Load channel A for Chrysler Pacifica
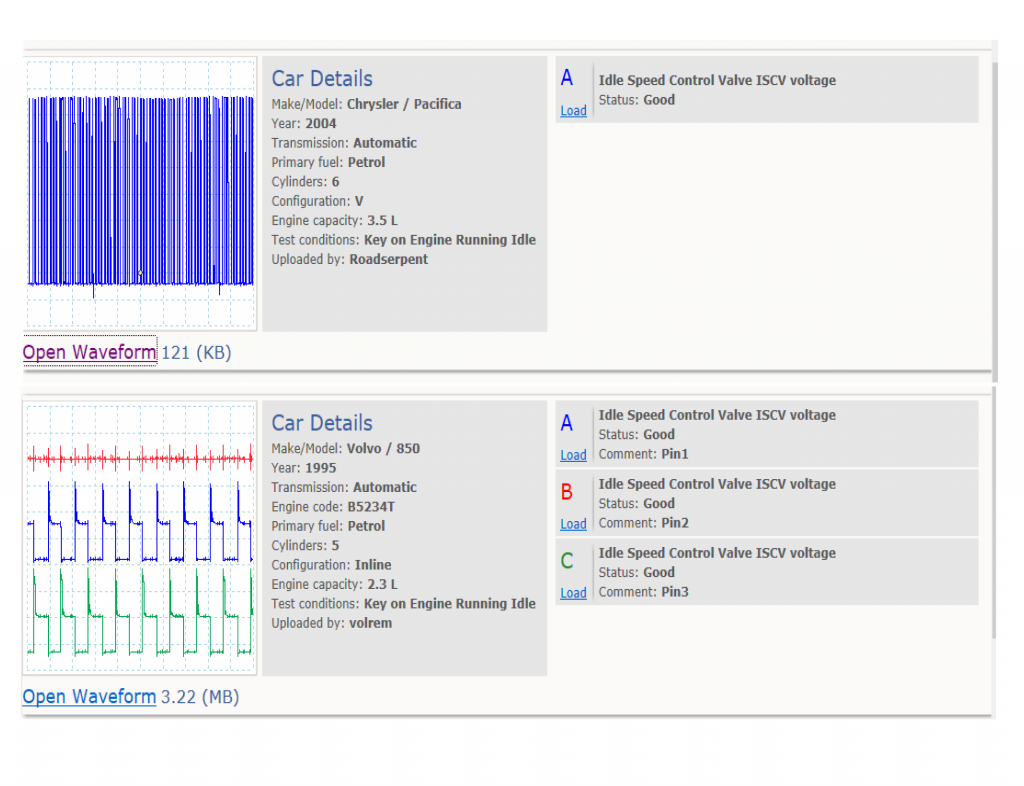This screenshot has width=1024, height=786. pos(573,111)
